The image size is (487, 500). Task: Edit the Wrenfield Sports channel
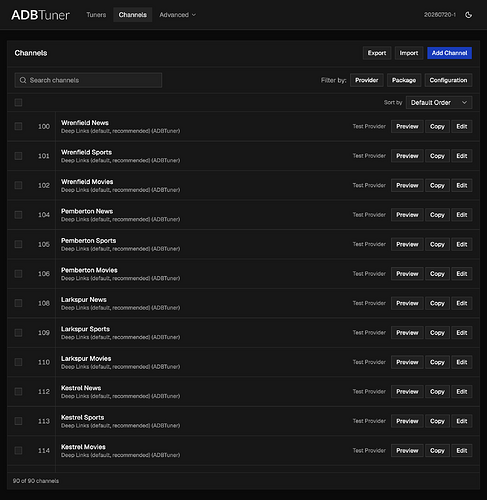click(x=462, y=156)
